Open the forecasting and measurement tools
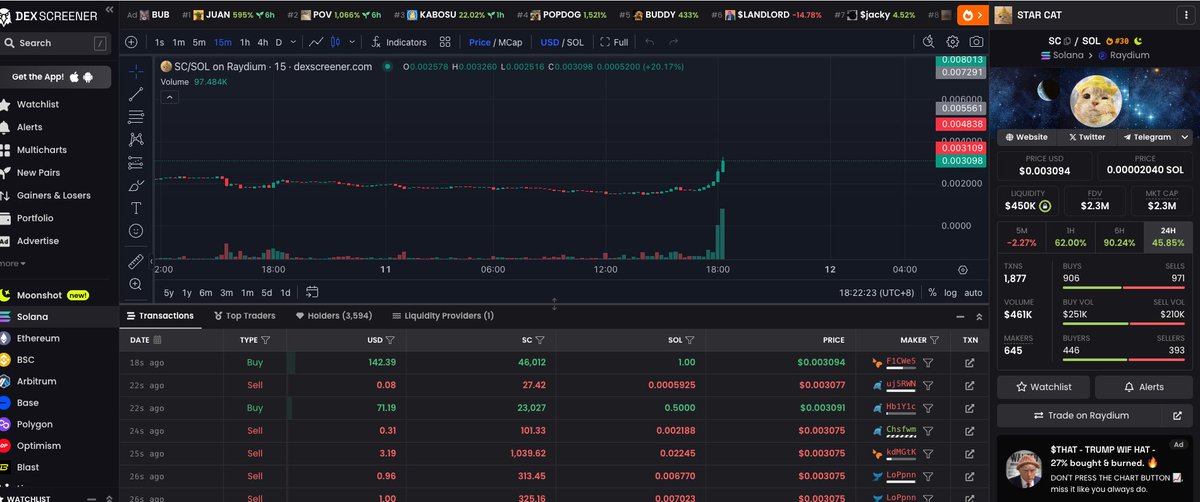 136,163
